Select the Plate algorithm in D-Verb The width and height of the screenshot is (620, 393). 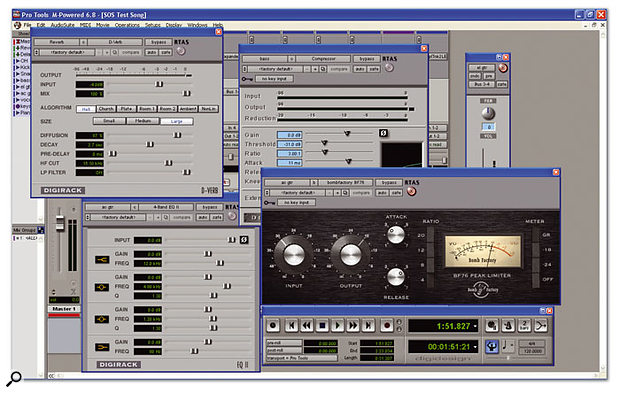pyautogui.click(x=127, y=109)
